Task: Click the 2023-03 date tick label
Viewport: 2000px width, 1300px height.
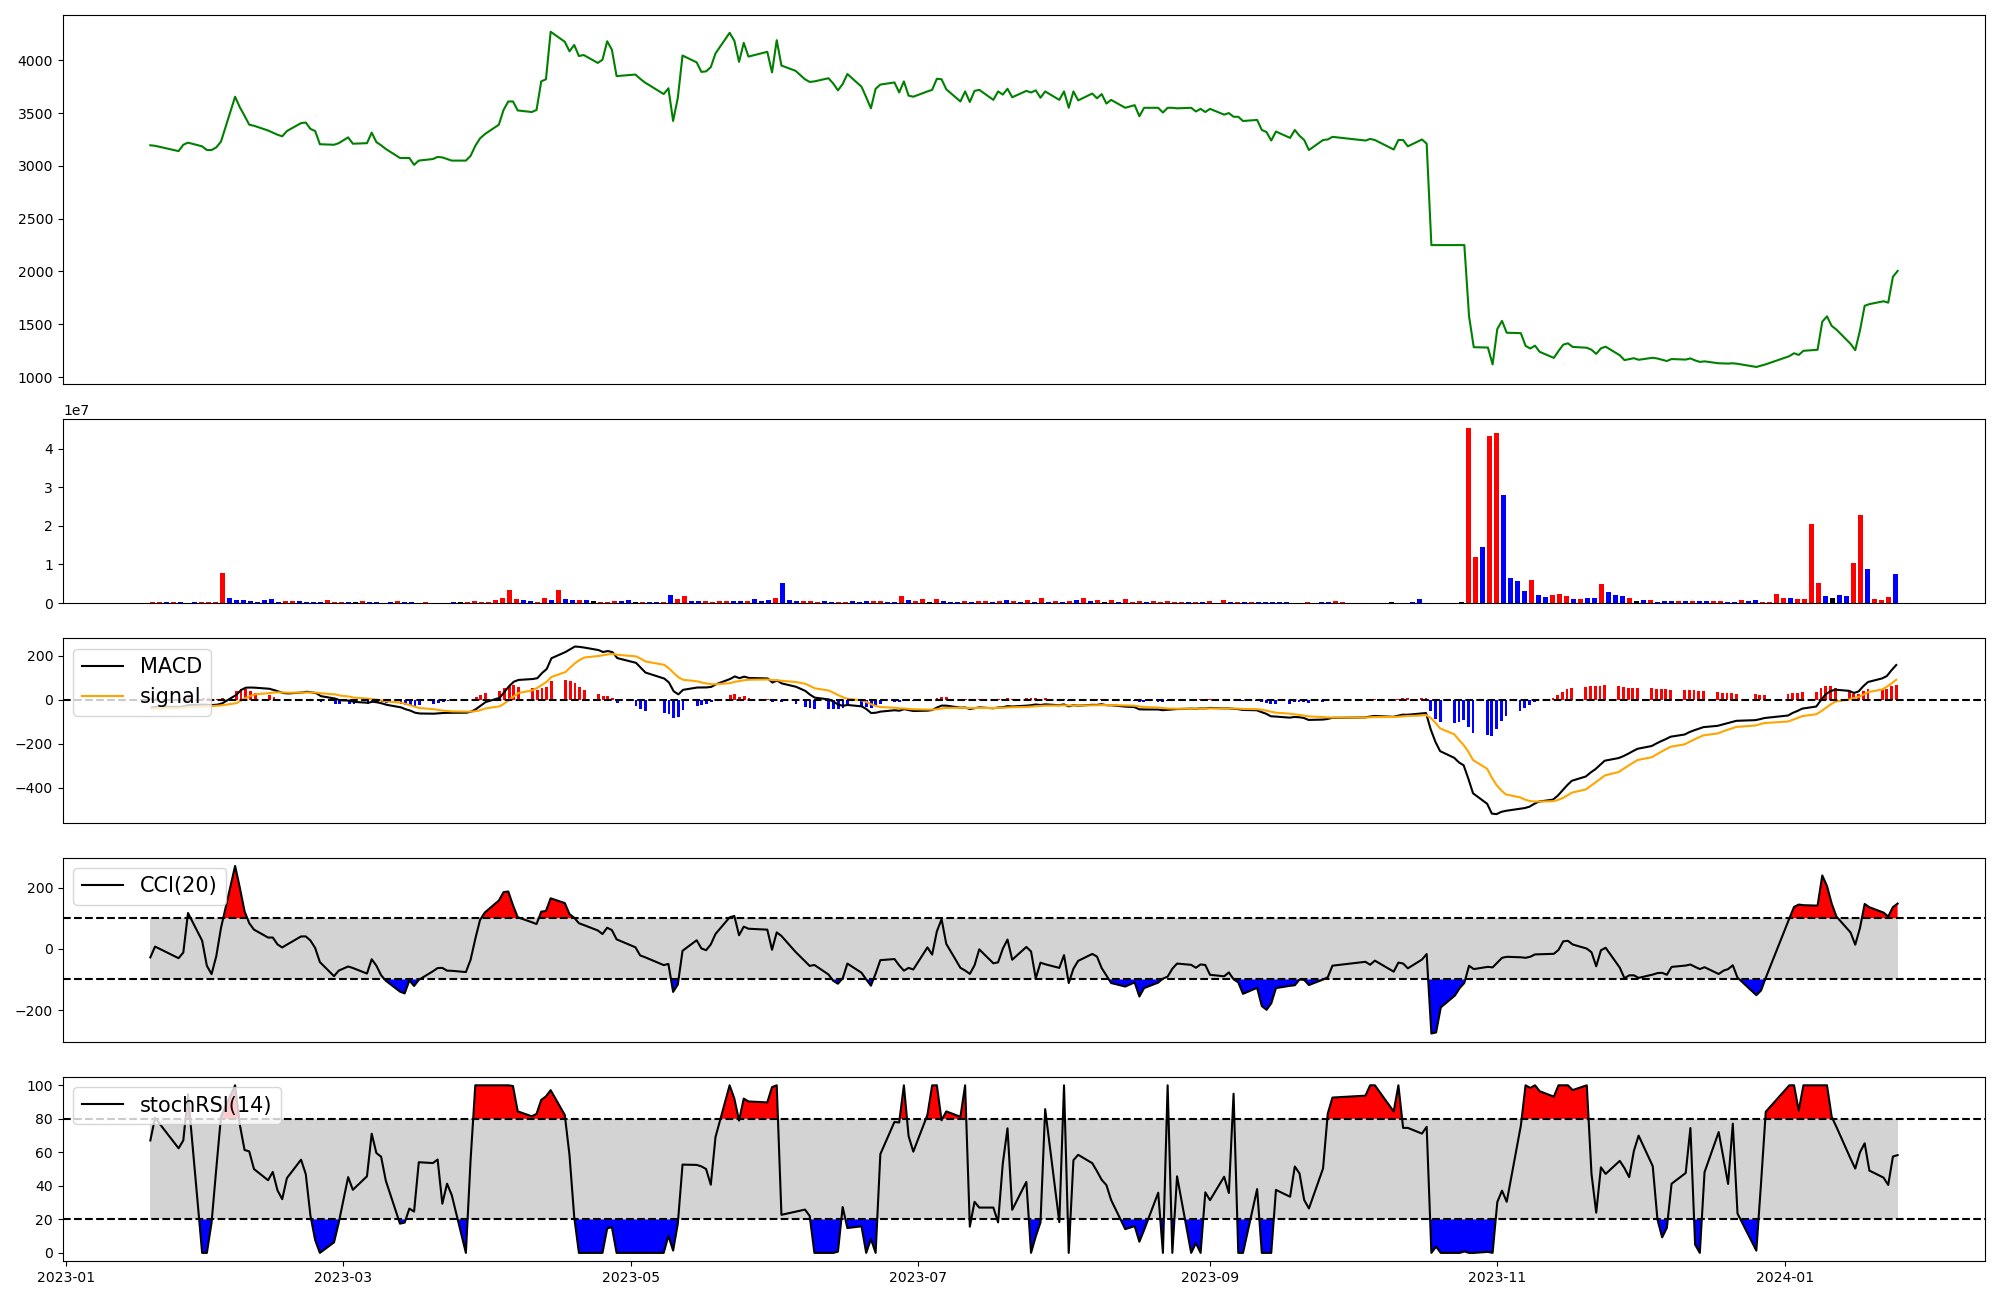Action: [343, 1277]
